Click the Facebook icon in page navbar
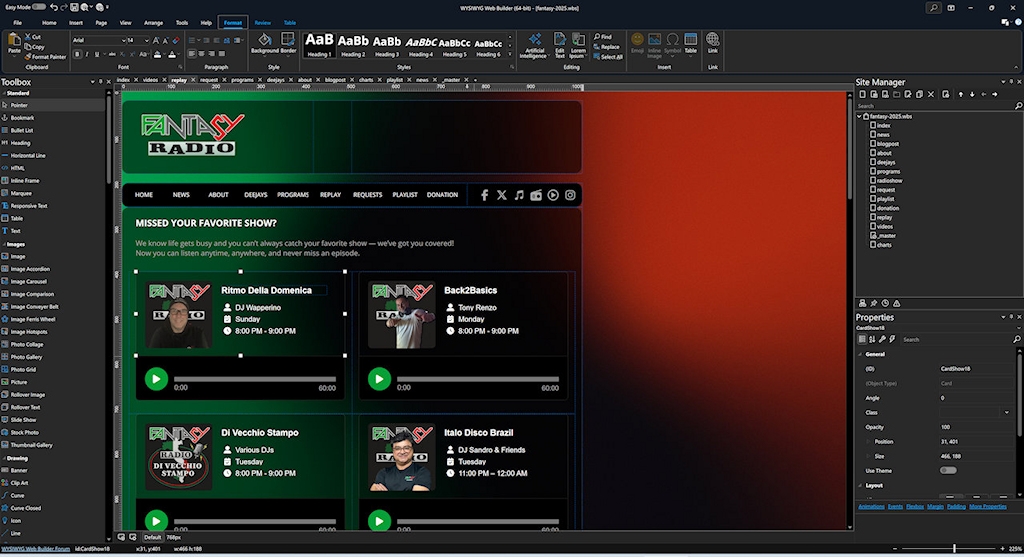 [485, 195]
